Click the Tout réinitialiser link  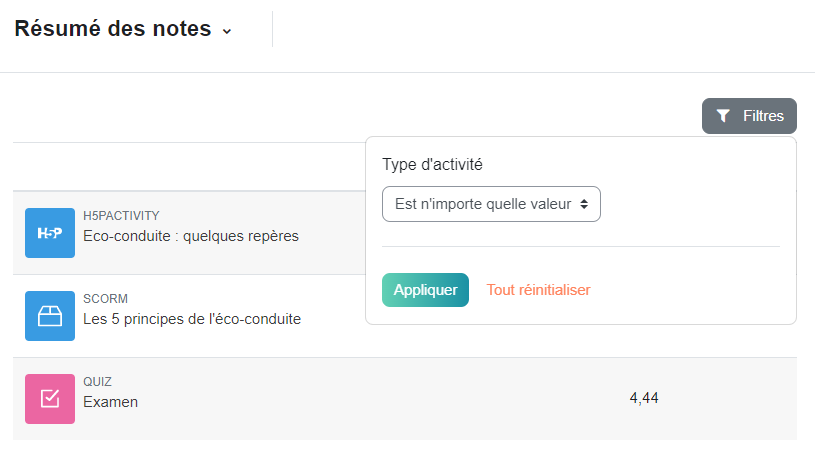(x=538, y=290)
